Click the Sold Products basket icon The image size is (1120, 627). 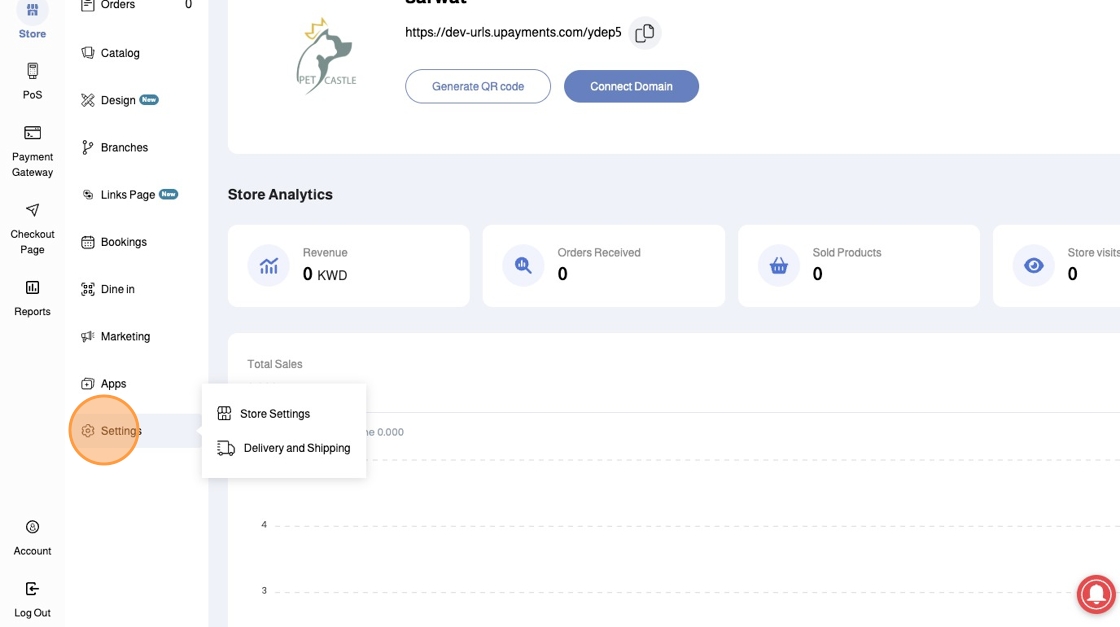pyautogui.click(x=779, y=266)
